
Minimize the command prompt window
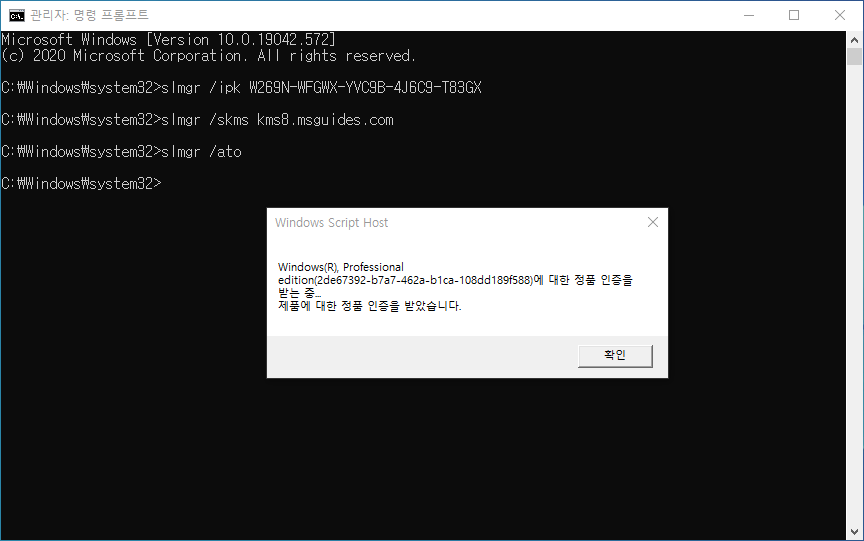point(749,15)
